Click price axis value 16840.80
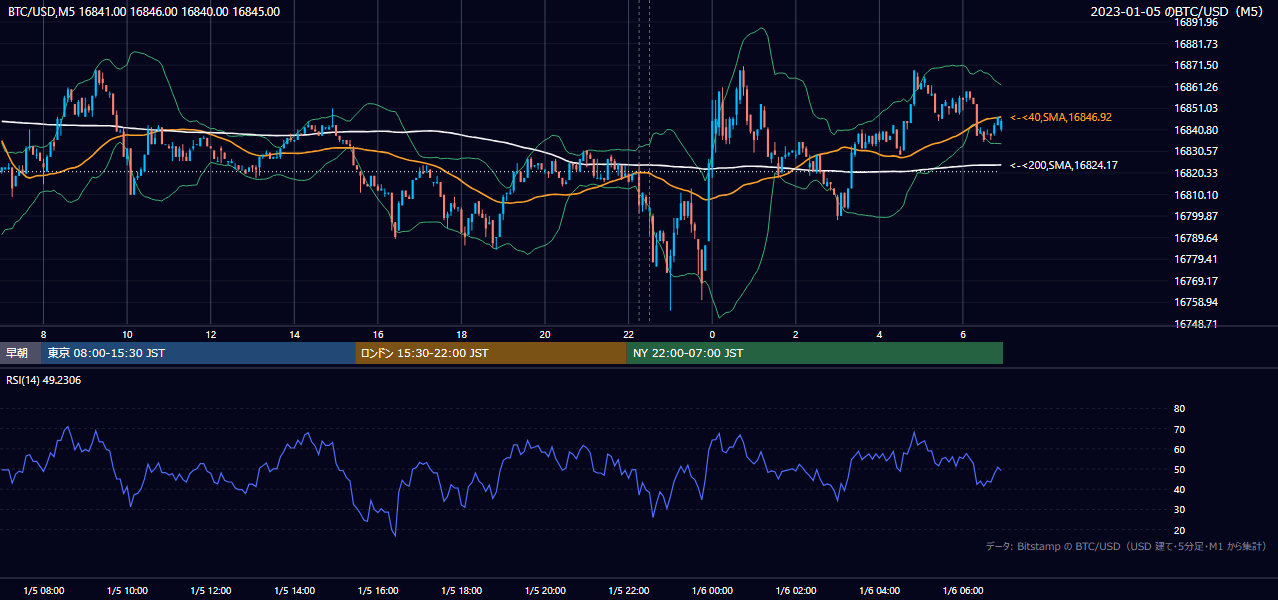Image resolution: width=1278 pixels, height=600 pixels. 1196,130
